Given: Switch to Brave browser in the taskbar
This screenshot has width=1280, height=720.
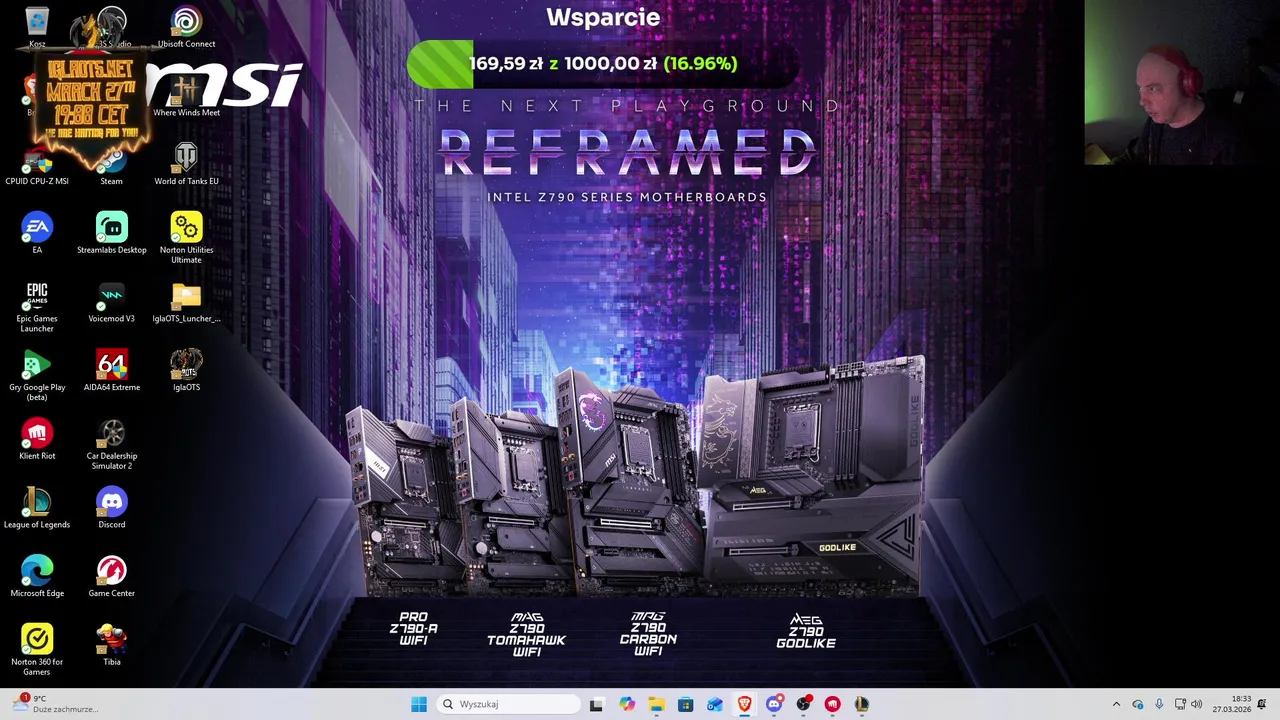Looking at the screenshot, I should tap(744, 704).
